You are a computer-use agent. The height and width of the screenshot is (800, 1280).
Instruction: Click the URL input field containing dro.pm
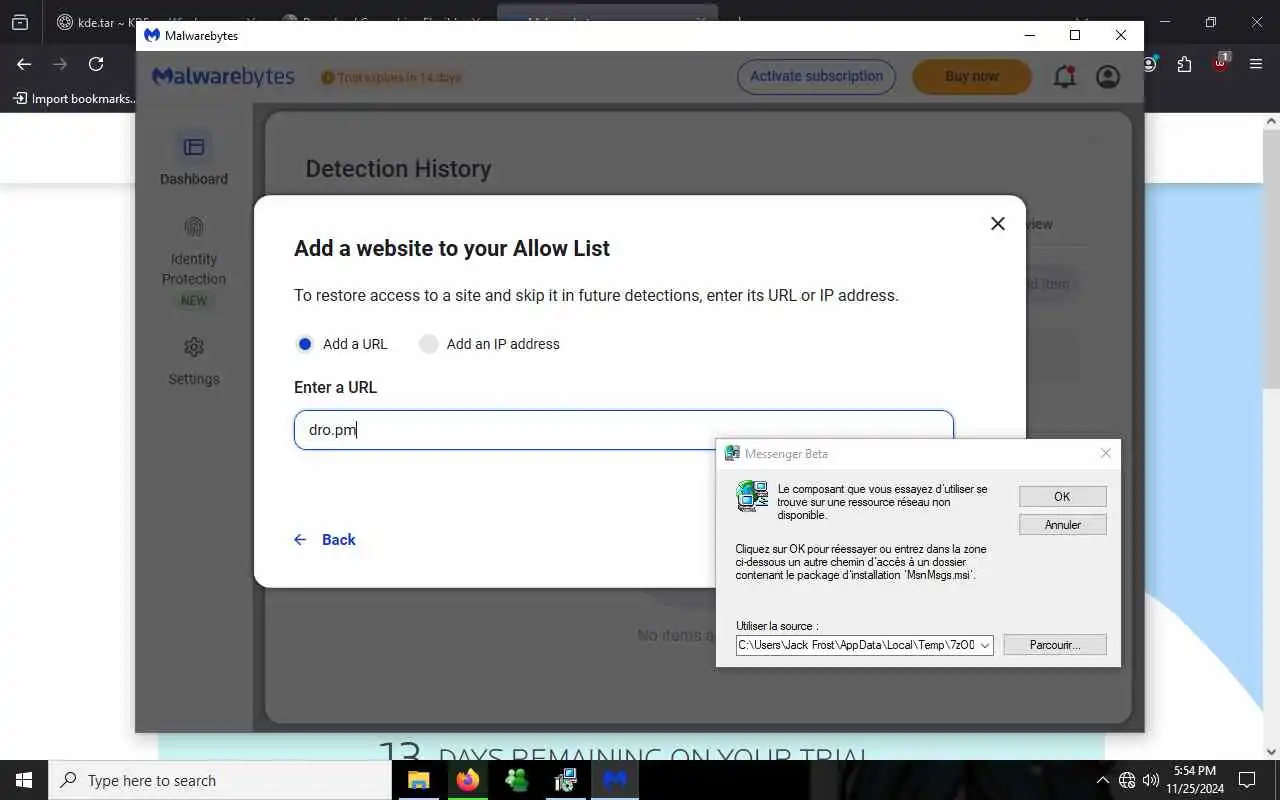[x=624, y=430]
